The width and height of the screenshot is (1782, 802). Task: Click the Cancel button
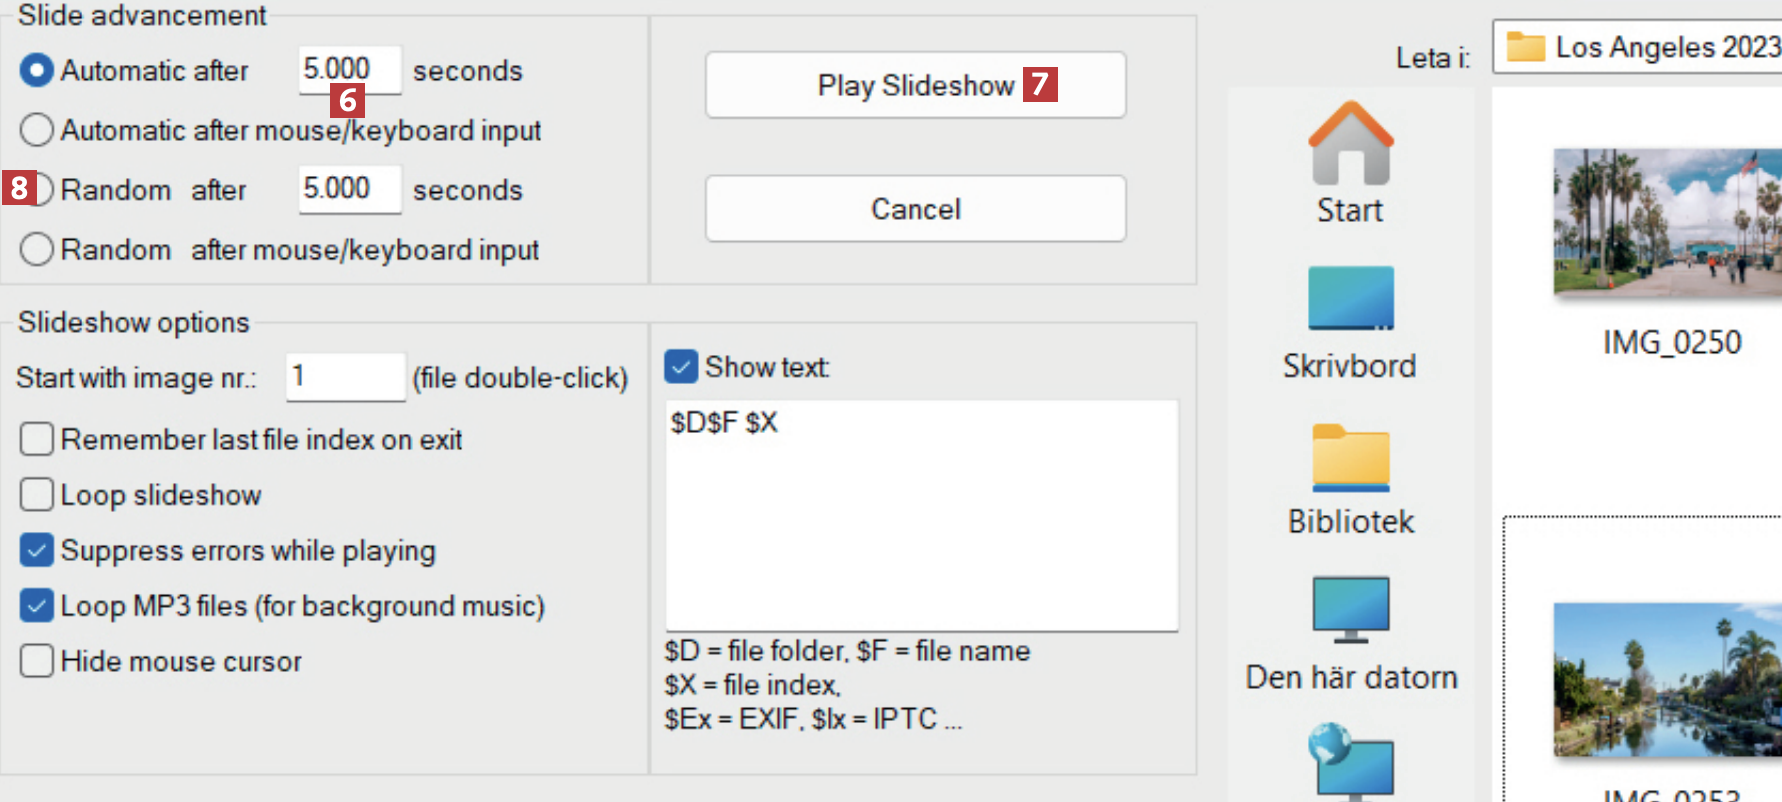tap(915, 209)
